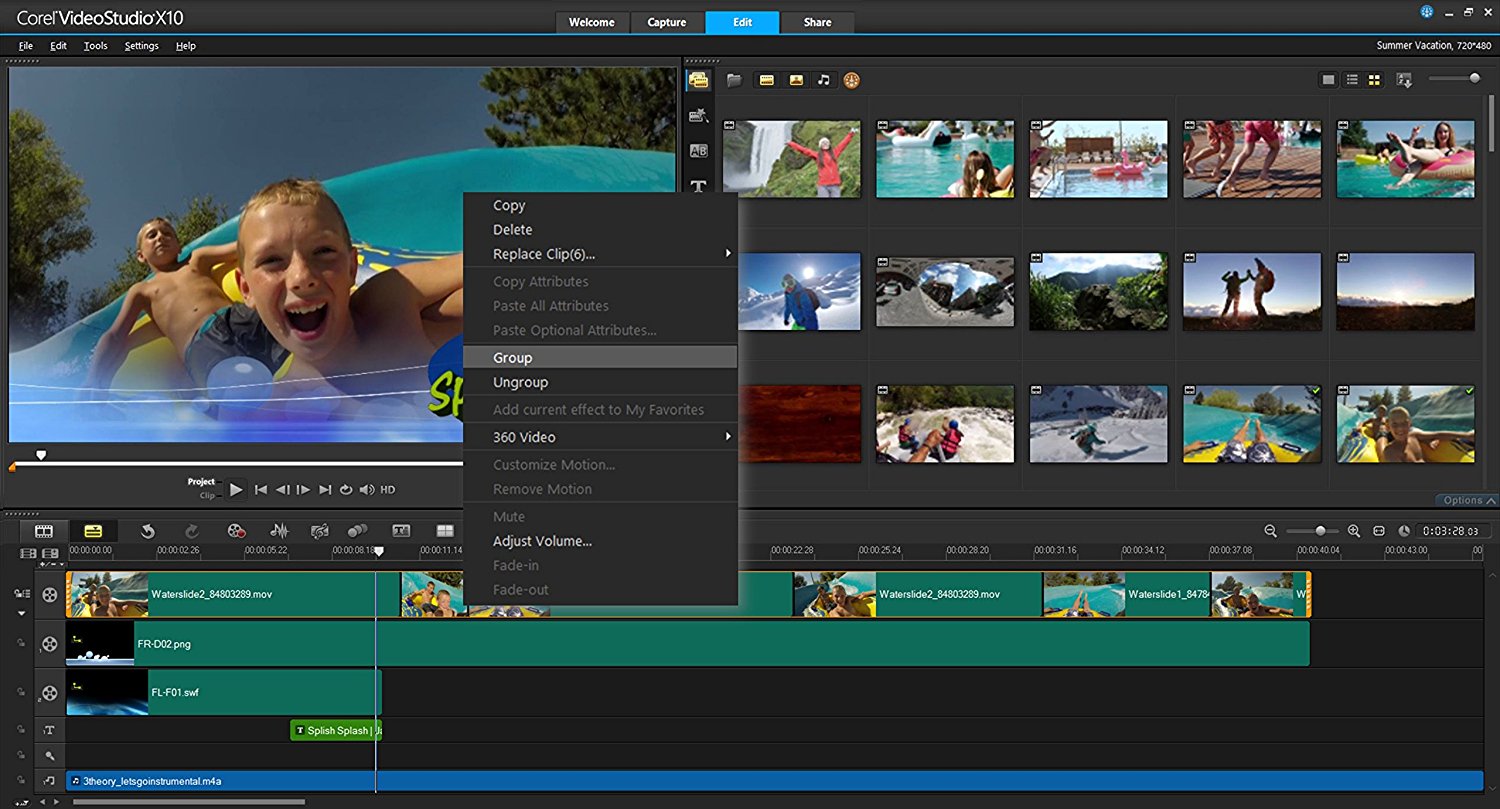Choose Adjust Volume in context menu
This screenshot has height=809, width=1500.
coord(543,541)
